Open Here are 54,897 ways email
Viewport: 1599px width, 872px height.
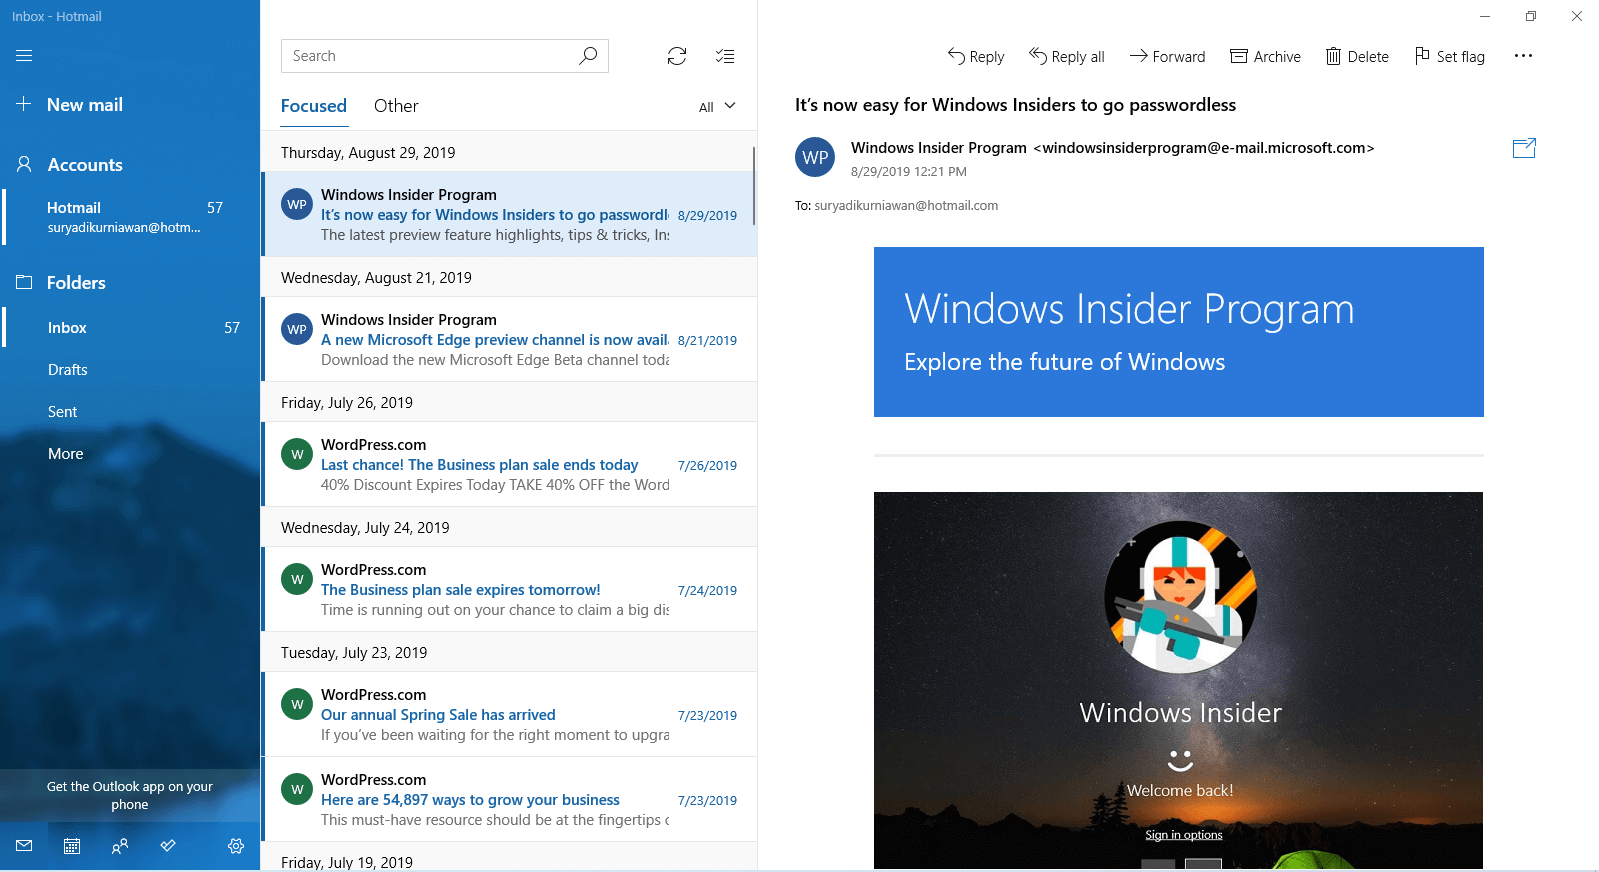click(x=510, y=799)
